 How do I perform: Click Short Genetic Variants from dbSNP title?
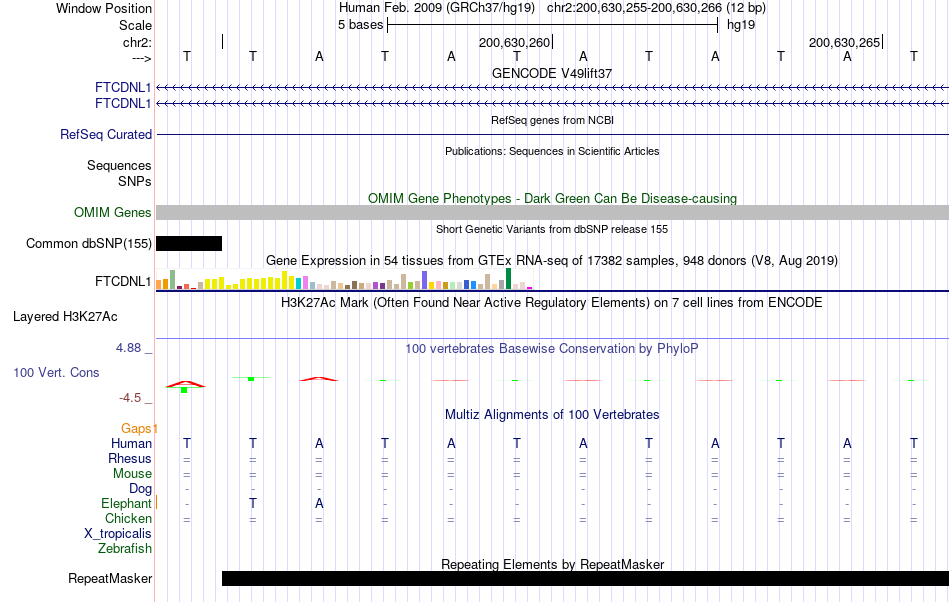(552, 229)
